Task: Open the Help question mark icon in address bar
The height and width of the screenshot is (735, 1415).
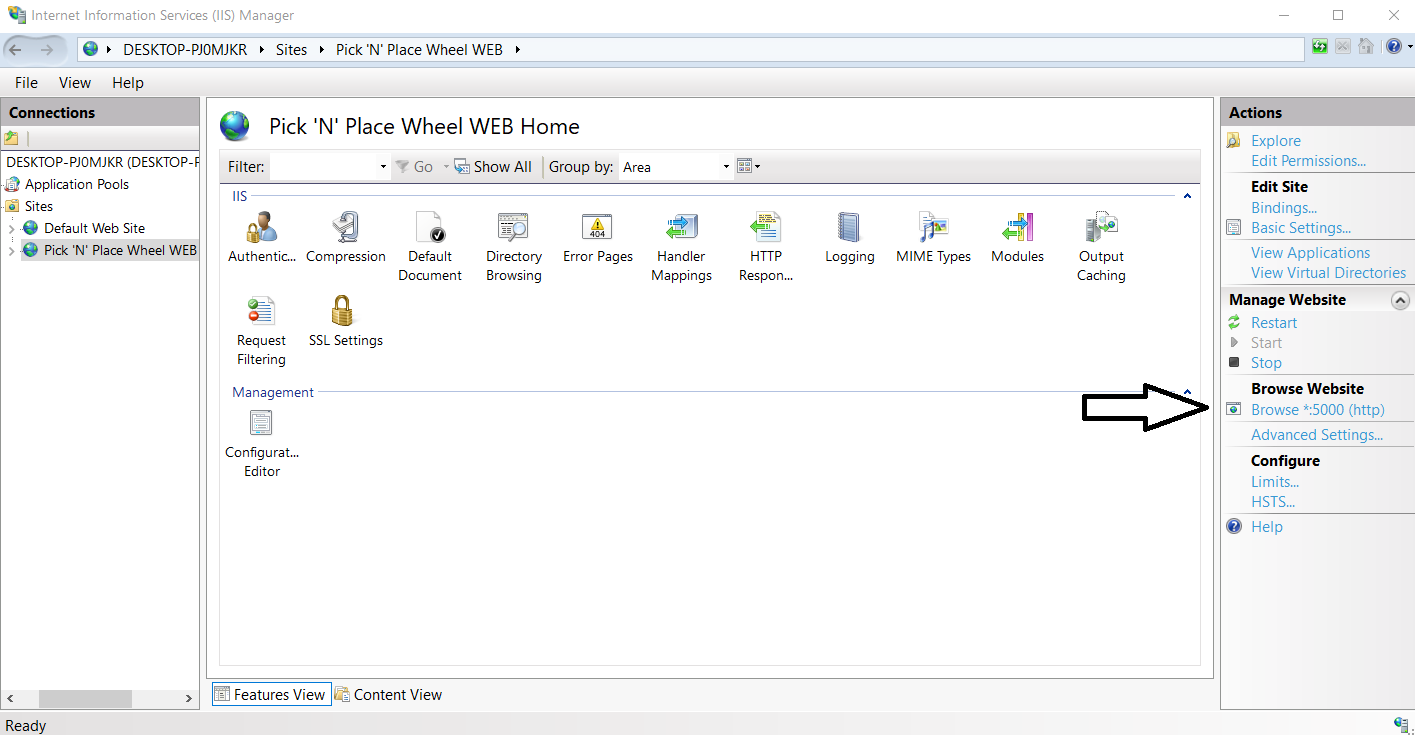Action: click(x=1393, y=47)
